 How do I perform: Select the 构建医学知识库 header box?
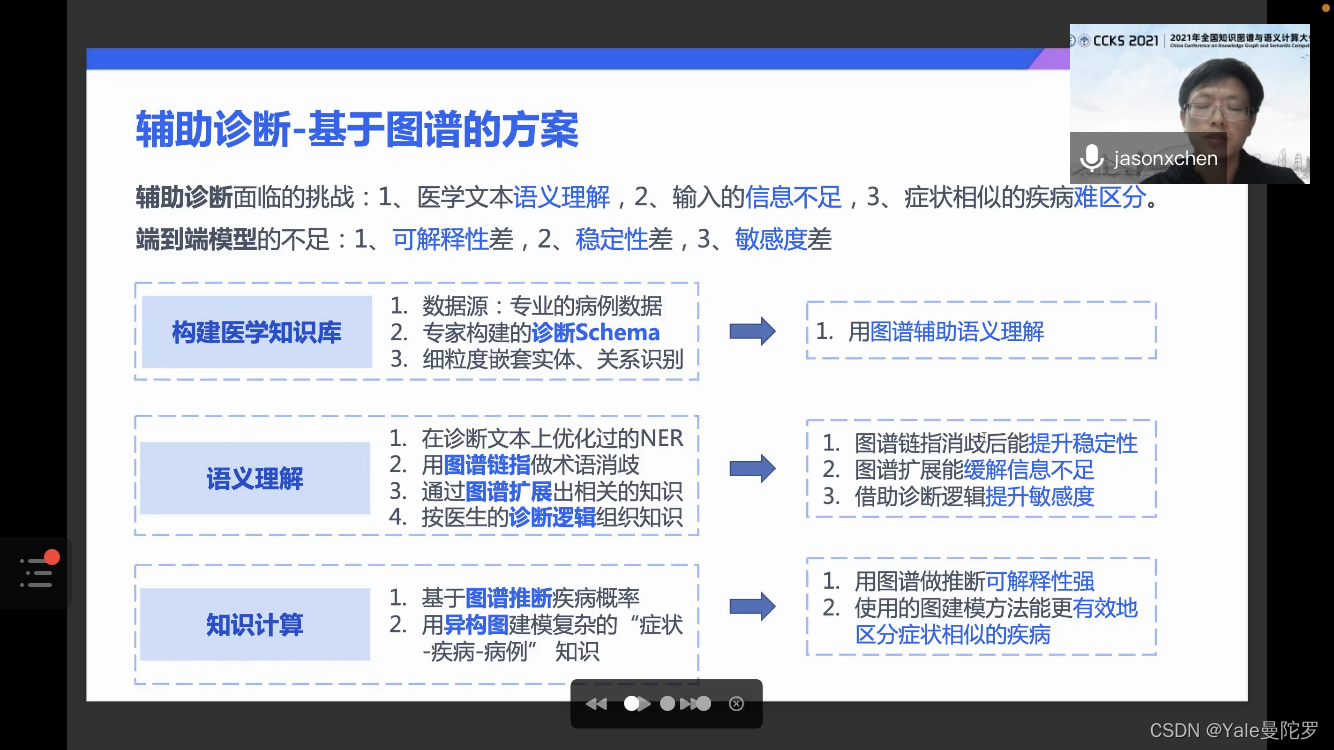point(254,331)
